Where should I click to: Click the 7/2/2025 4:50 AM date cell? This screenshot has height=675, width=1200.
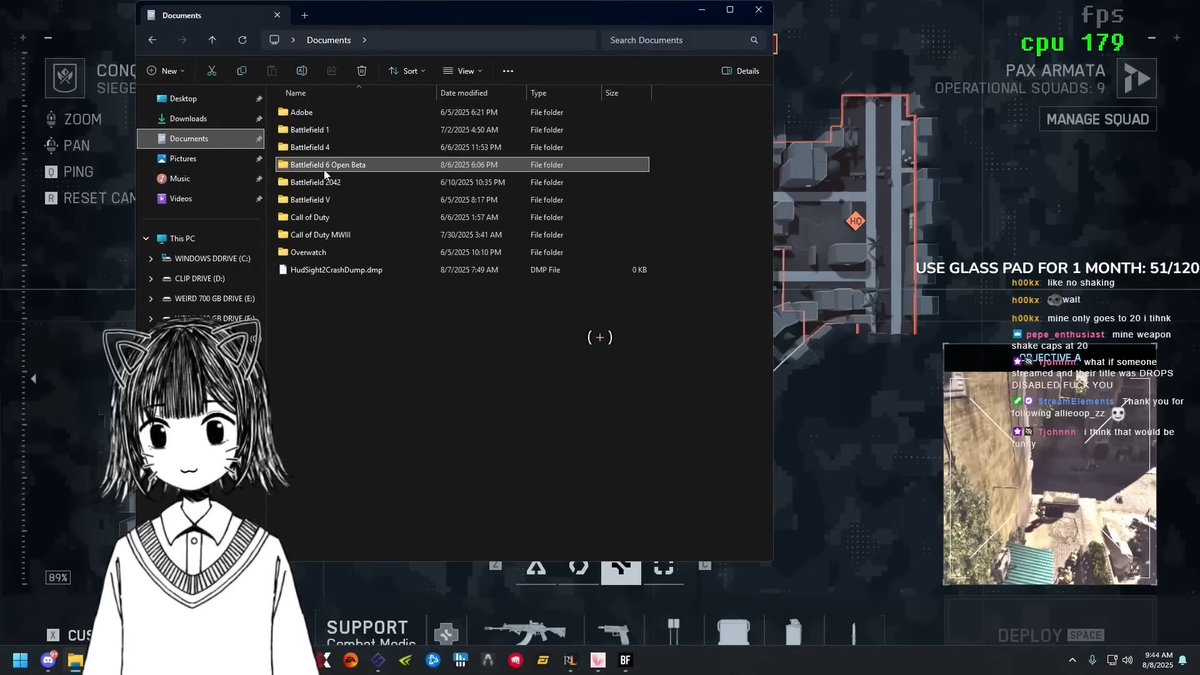click(469, 130)
